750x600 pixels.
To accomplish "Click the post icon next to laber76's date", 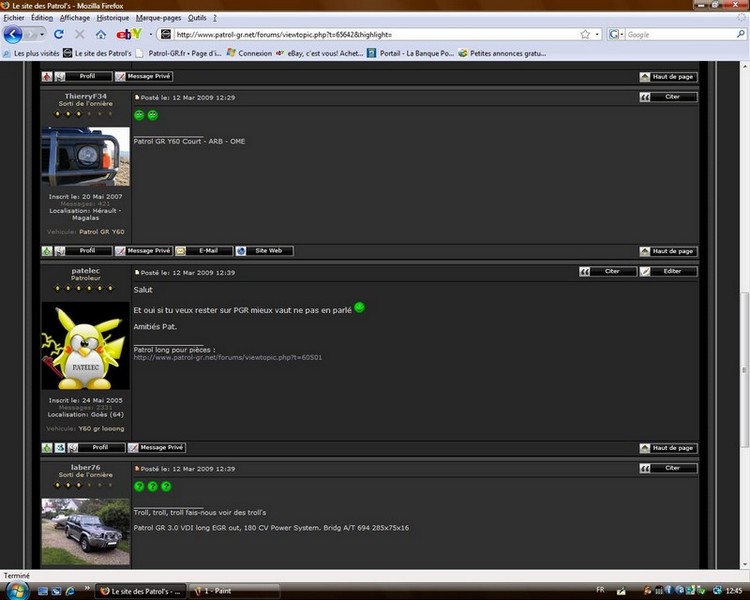I will pyautogui.click(x=137, y=468).
